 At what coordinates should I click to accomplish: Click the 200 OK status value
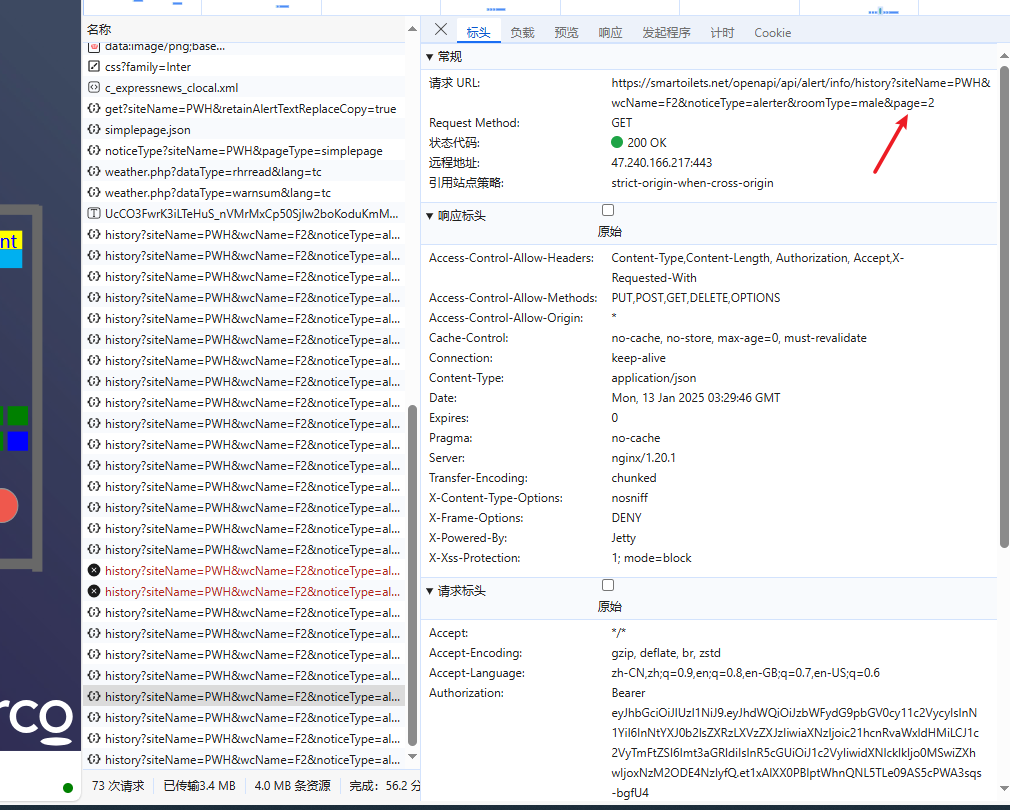(647, 143)
